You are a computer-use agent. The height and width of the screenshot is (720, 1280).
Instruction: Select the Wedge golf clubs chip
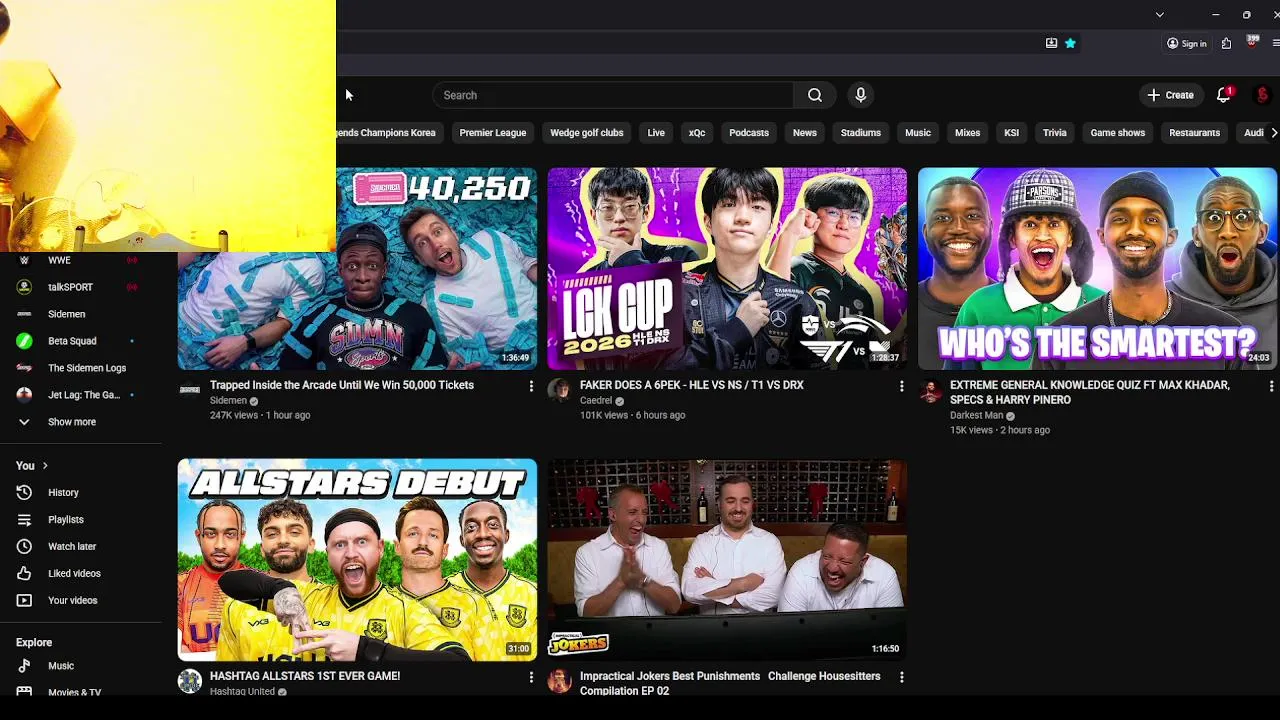tap(586, 133)
